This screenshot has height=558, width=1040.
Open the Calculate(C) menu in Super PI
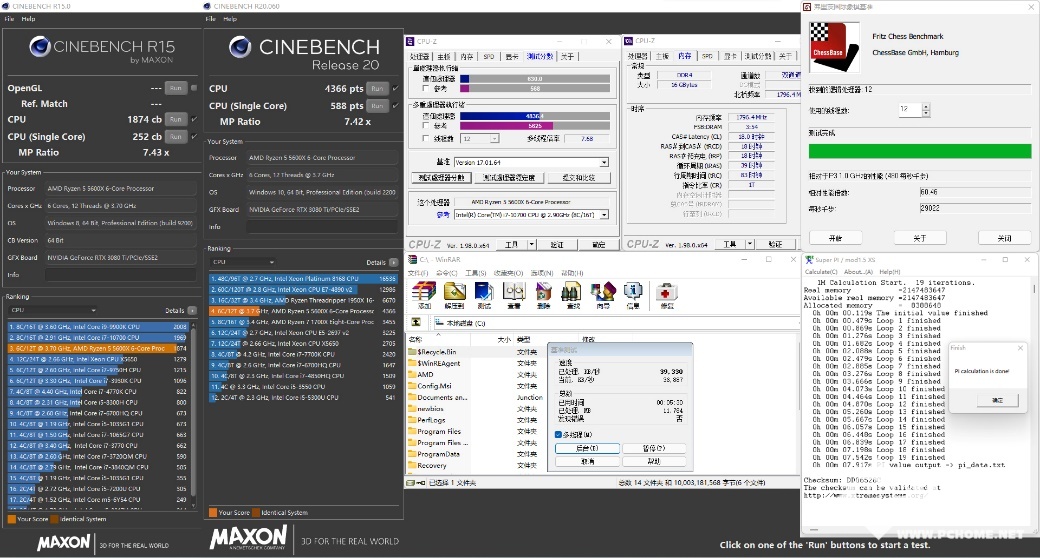(x=820, y=271)
